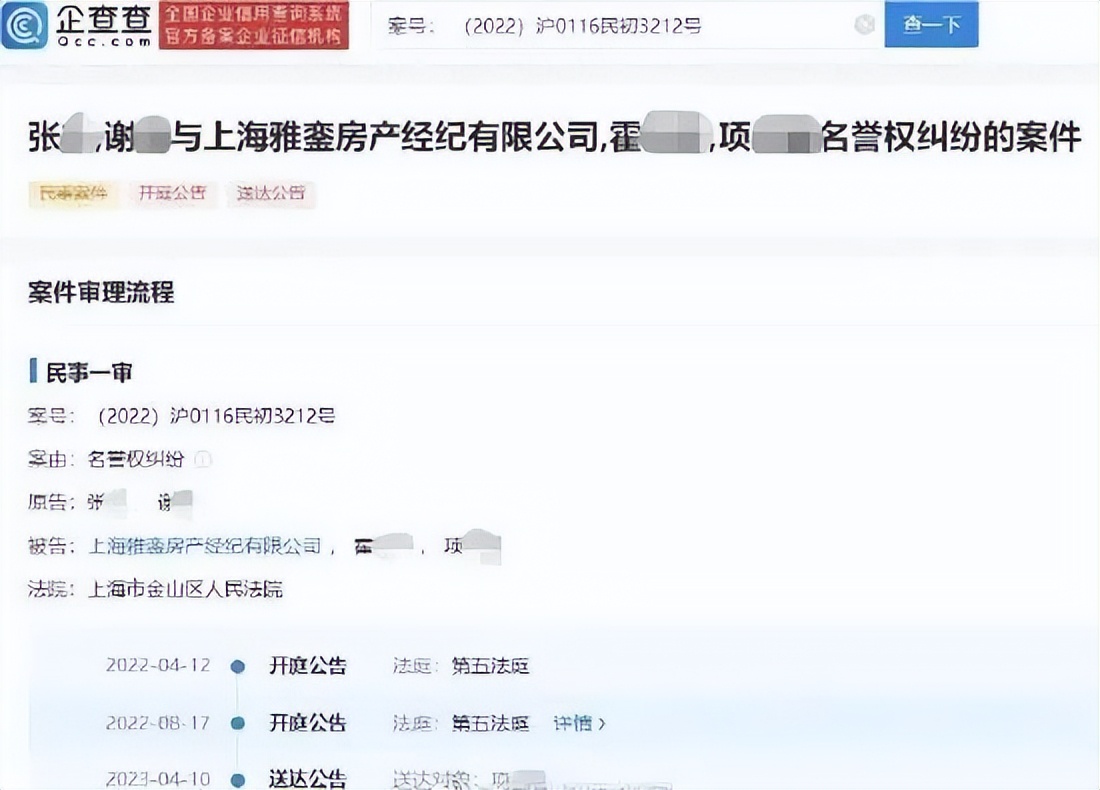Screen dimensions: 1100x790
Task: Click the 查一下 search button
Action: point(930,24)
